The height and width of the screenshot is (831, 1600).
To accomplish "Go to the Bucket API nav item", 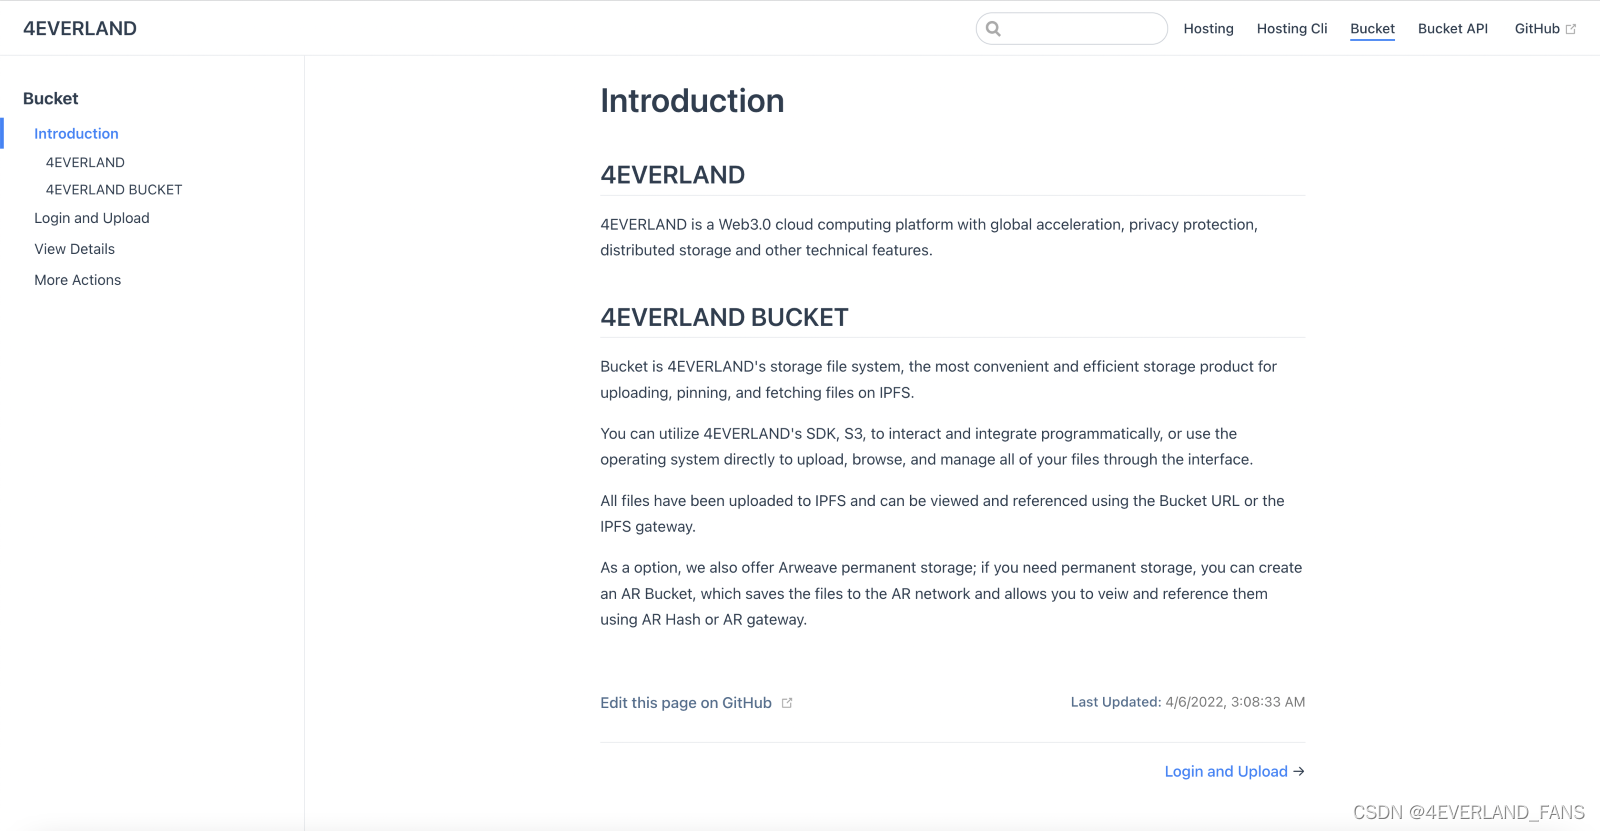I will (1453, 29).
